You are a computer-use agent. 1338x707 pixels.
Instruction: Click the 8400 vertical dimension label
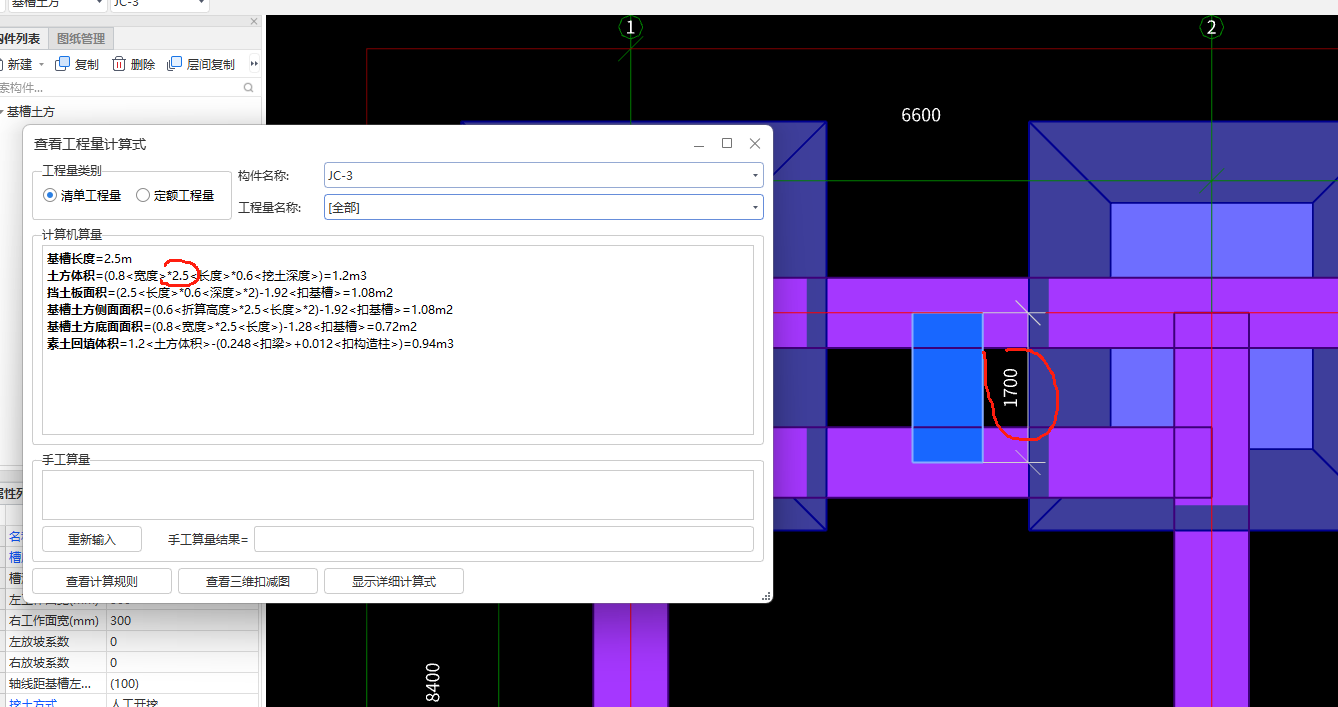[433, 682]
